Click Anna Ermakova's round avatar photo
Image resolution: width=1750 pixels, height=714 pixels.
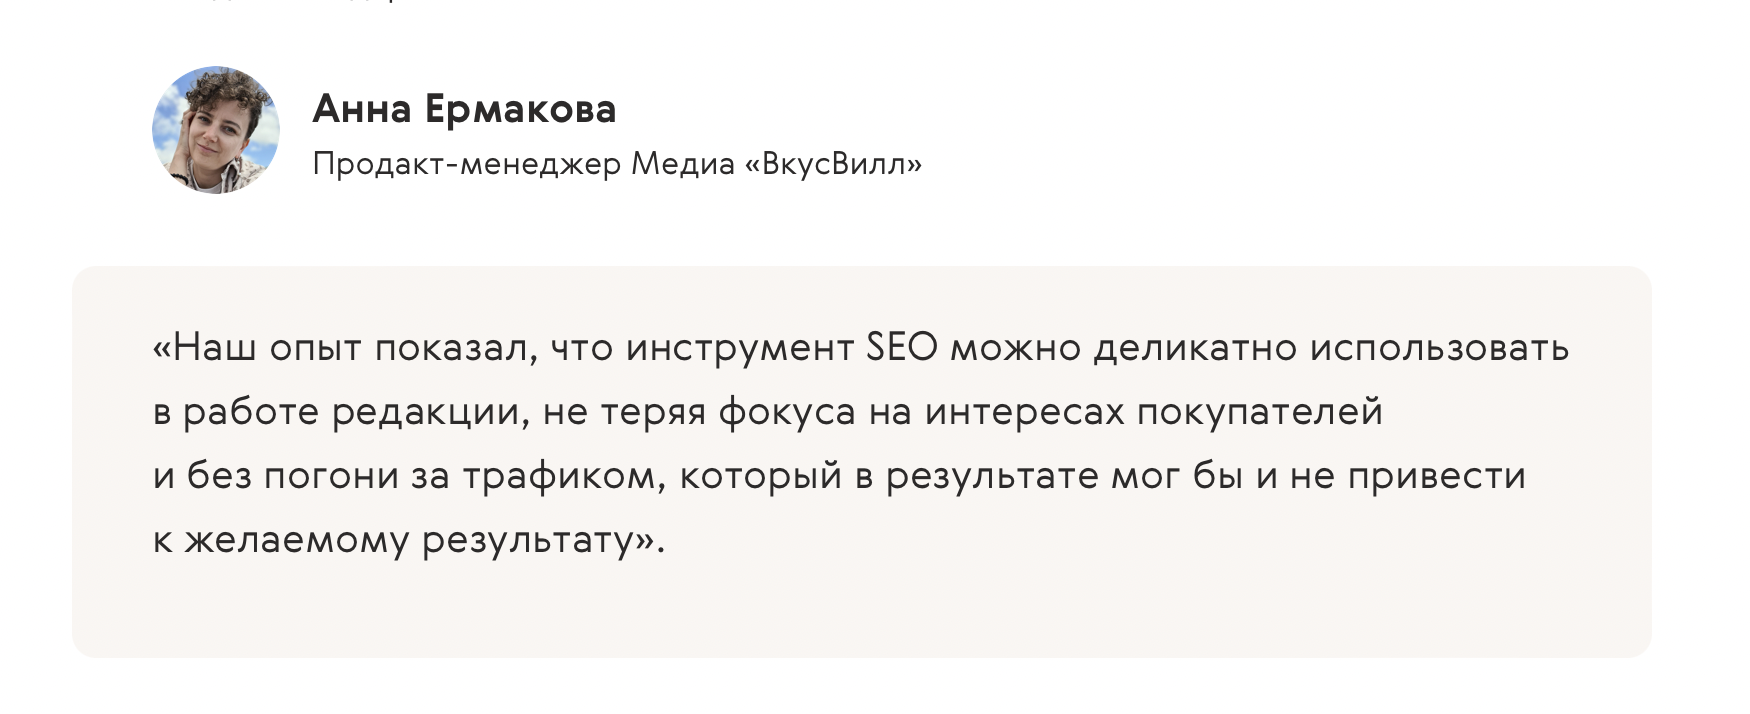216,130
